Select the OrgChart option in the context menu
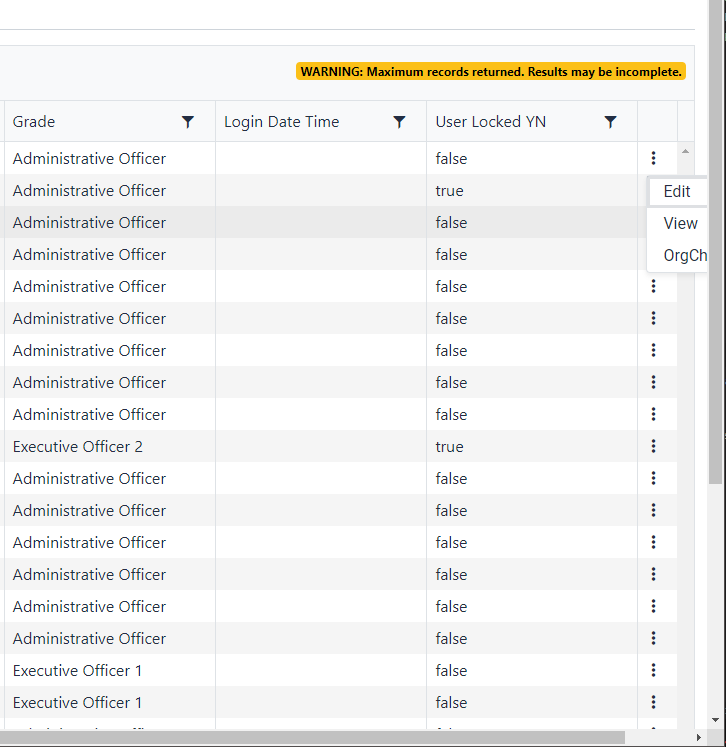 pyautogui.click(x=685, y=255)
